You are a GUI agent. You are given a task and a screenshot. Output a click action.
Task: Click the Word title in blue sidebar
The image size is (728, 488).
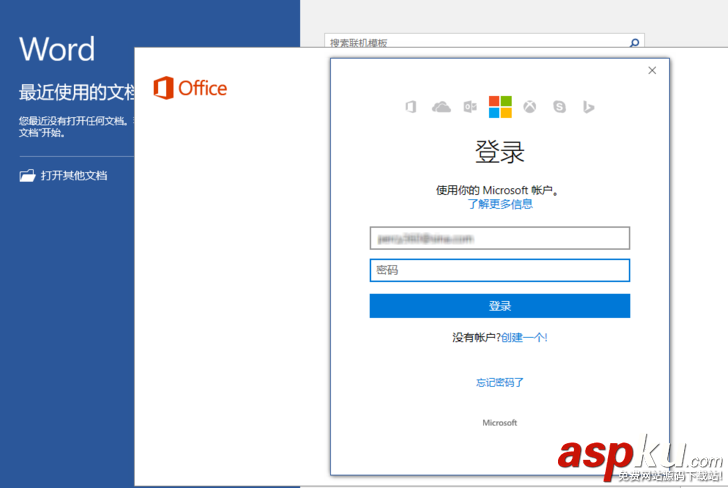pos(57,49)
